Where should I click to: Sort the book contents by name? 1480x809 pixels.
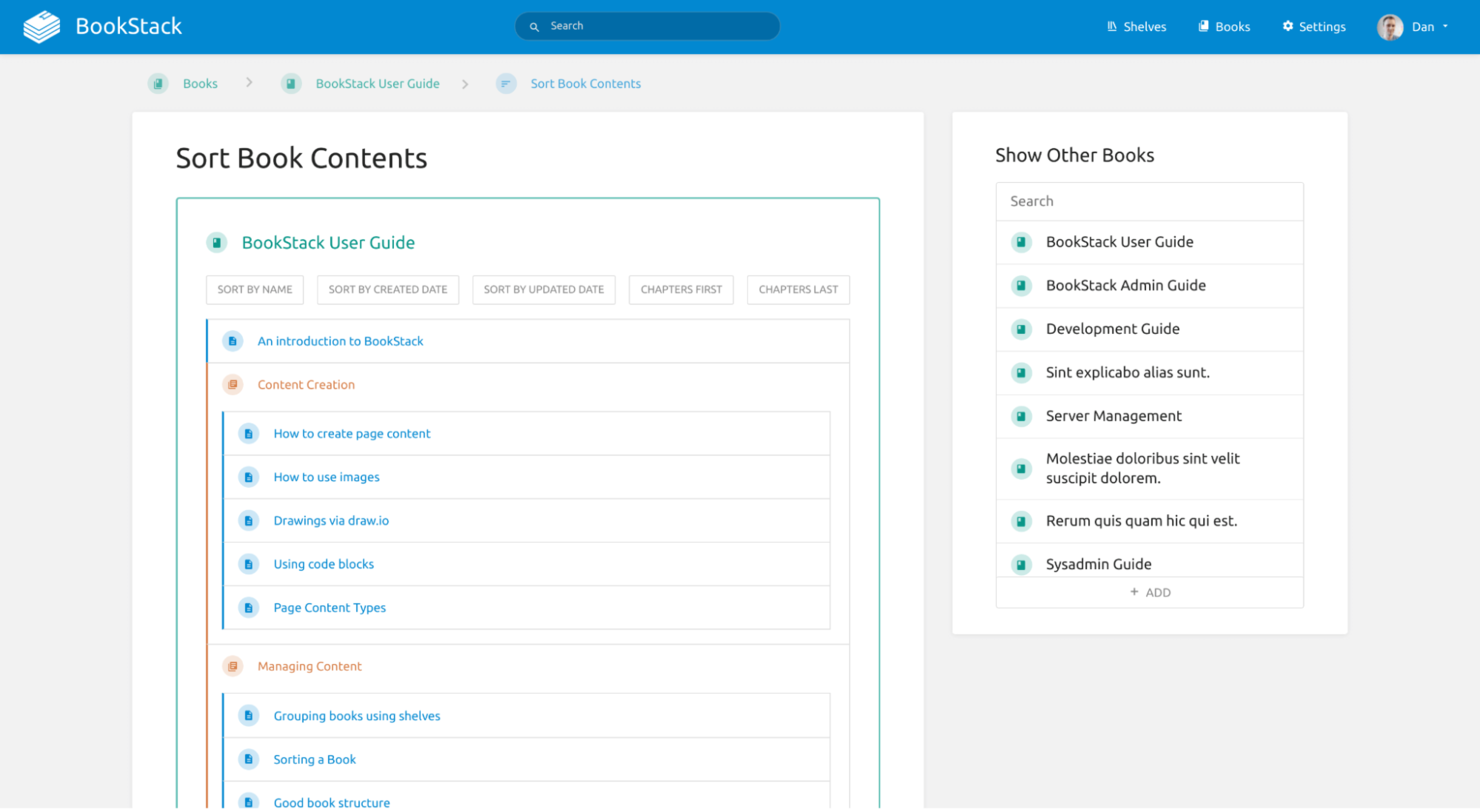point(254,289)
